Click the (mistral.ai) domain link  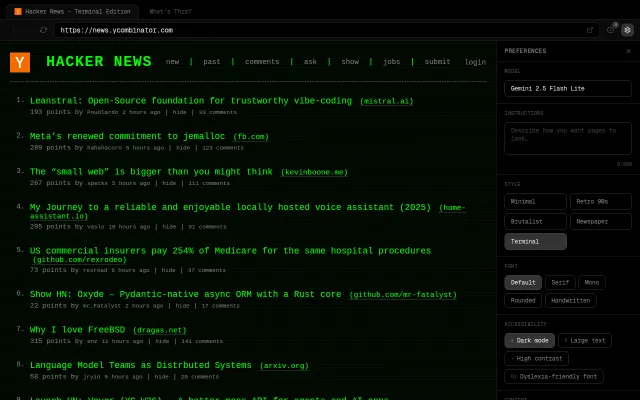387,101
